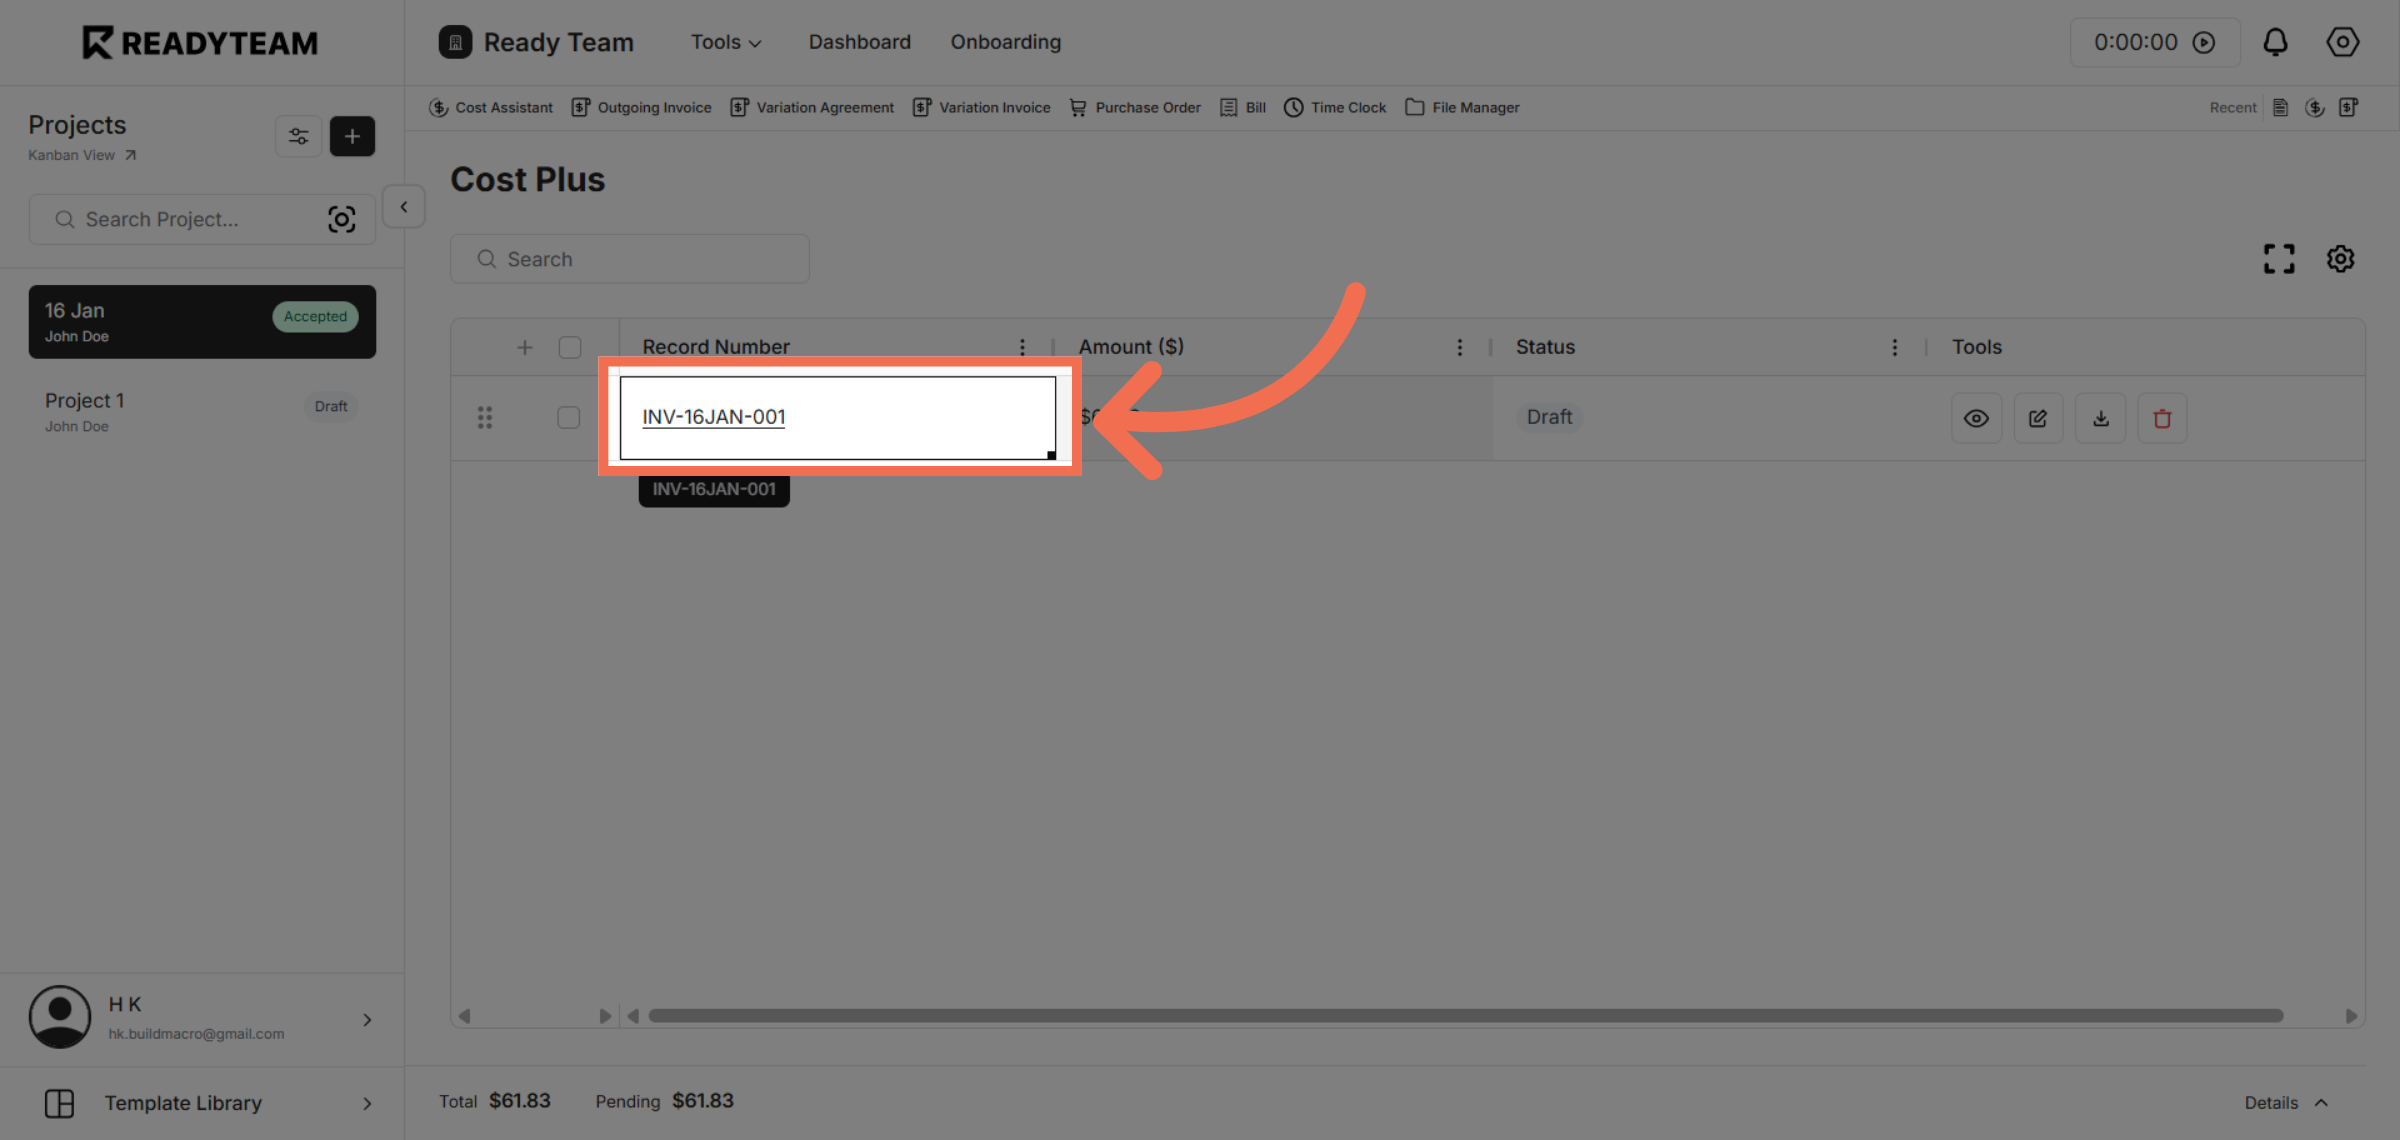Check the checkbox for the INV-16JAN-001 row
Viewport: 2400px width, 1140px height.
(x=569, y=417)
